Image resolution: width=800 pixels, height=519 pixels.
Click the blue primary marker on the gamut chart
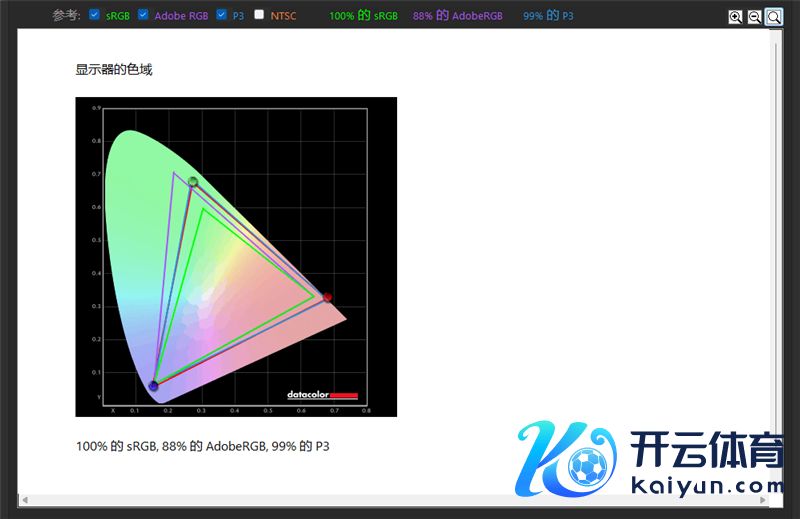pyautogui.click(x=154, y=386)
